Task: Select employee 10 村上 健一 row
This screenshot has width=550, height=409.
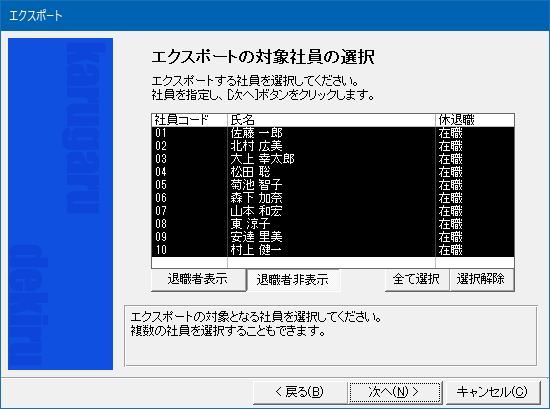Action: (x=333, y=250)
